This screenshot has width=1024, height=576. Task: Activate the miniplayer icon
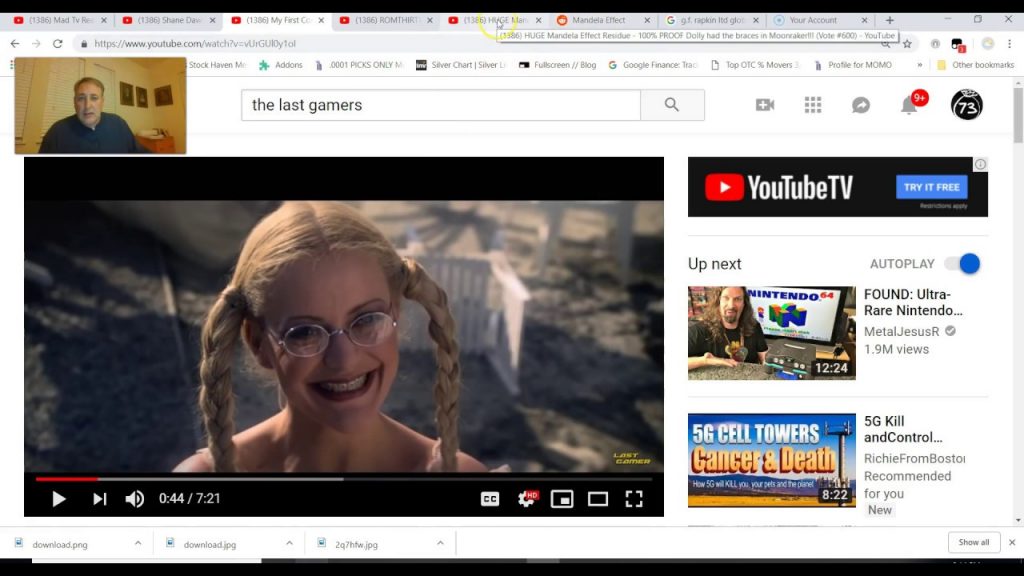coord(562,499)
